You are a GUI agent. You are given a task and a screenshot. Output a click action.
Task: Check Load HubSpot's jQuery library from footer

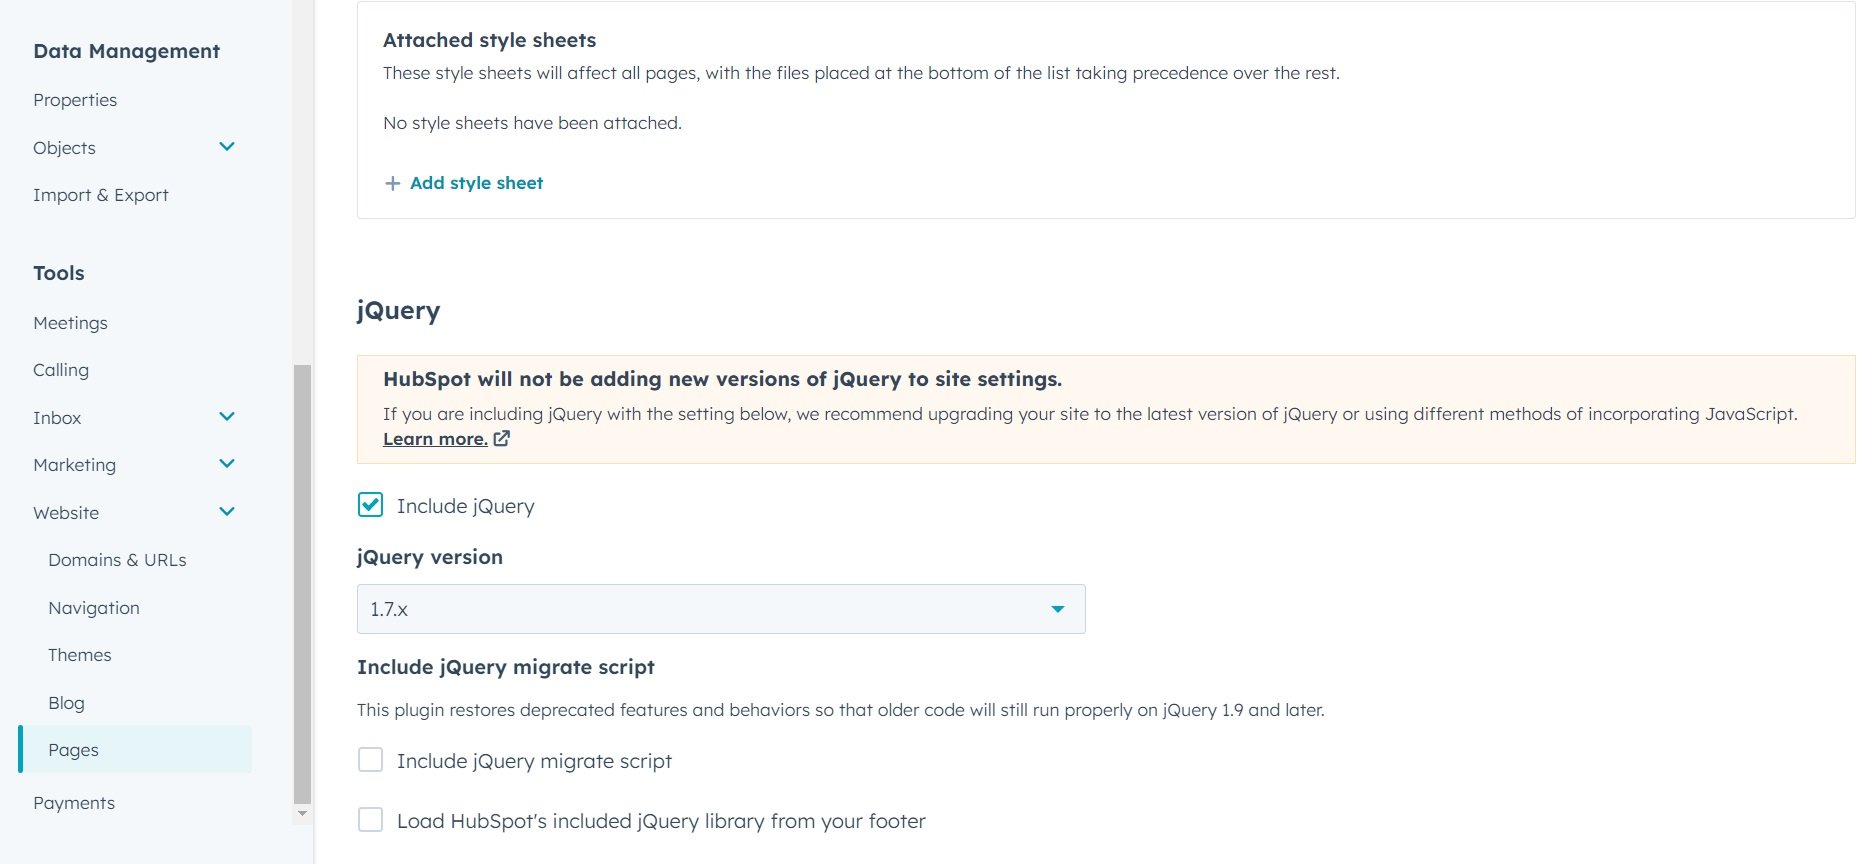370,819
